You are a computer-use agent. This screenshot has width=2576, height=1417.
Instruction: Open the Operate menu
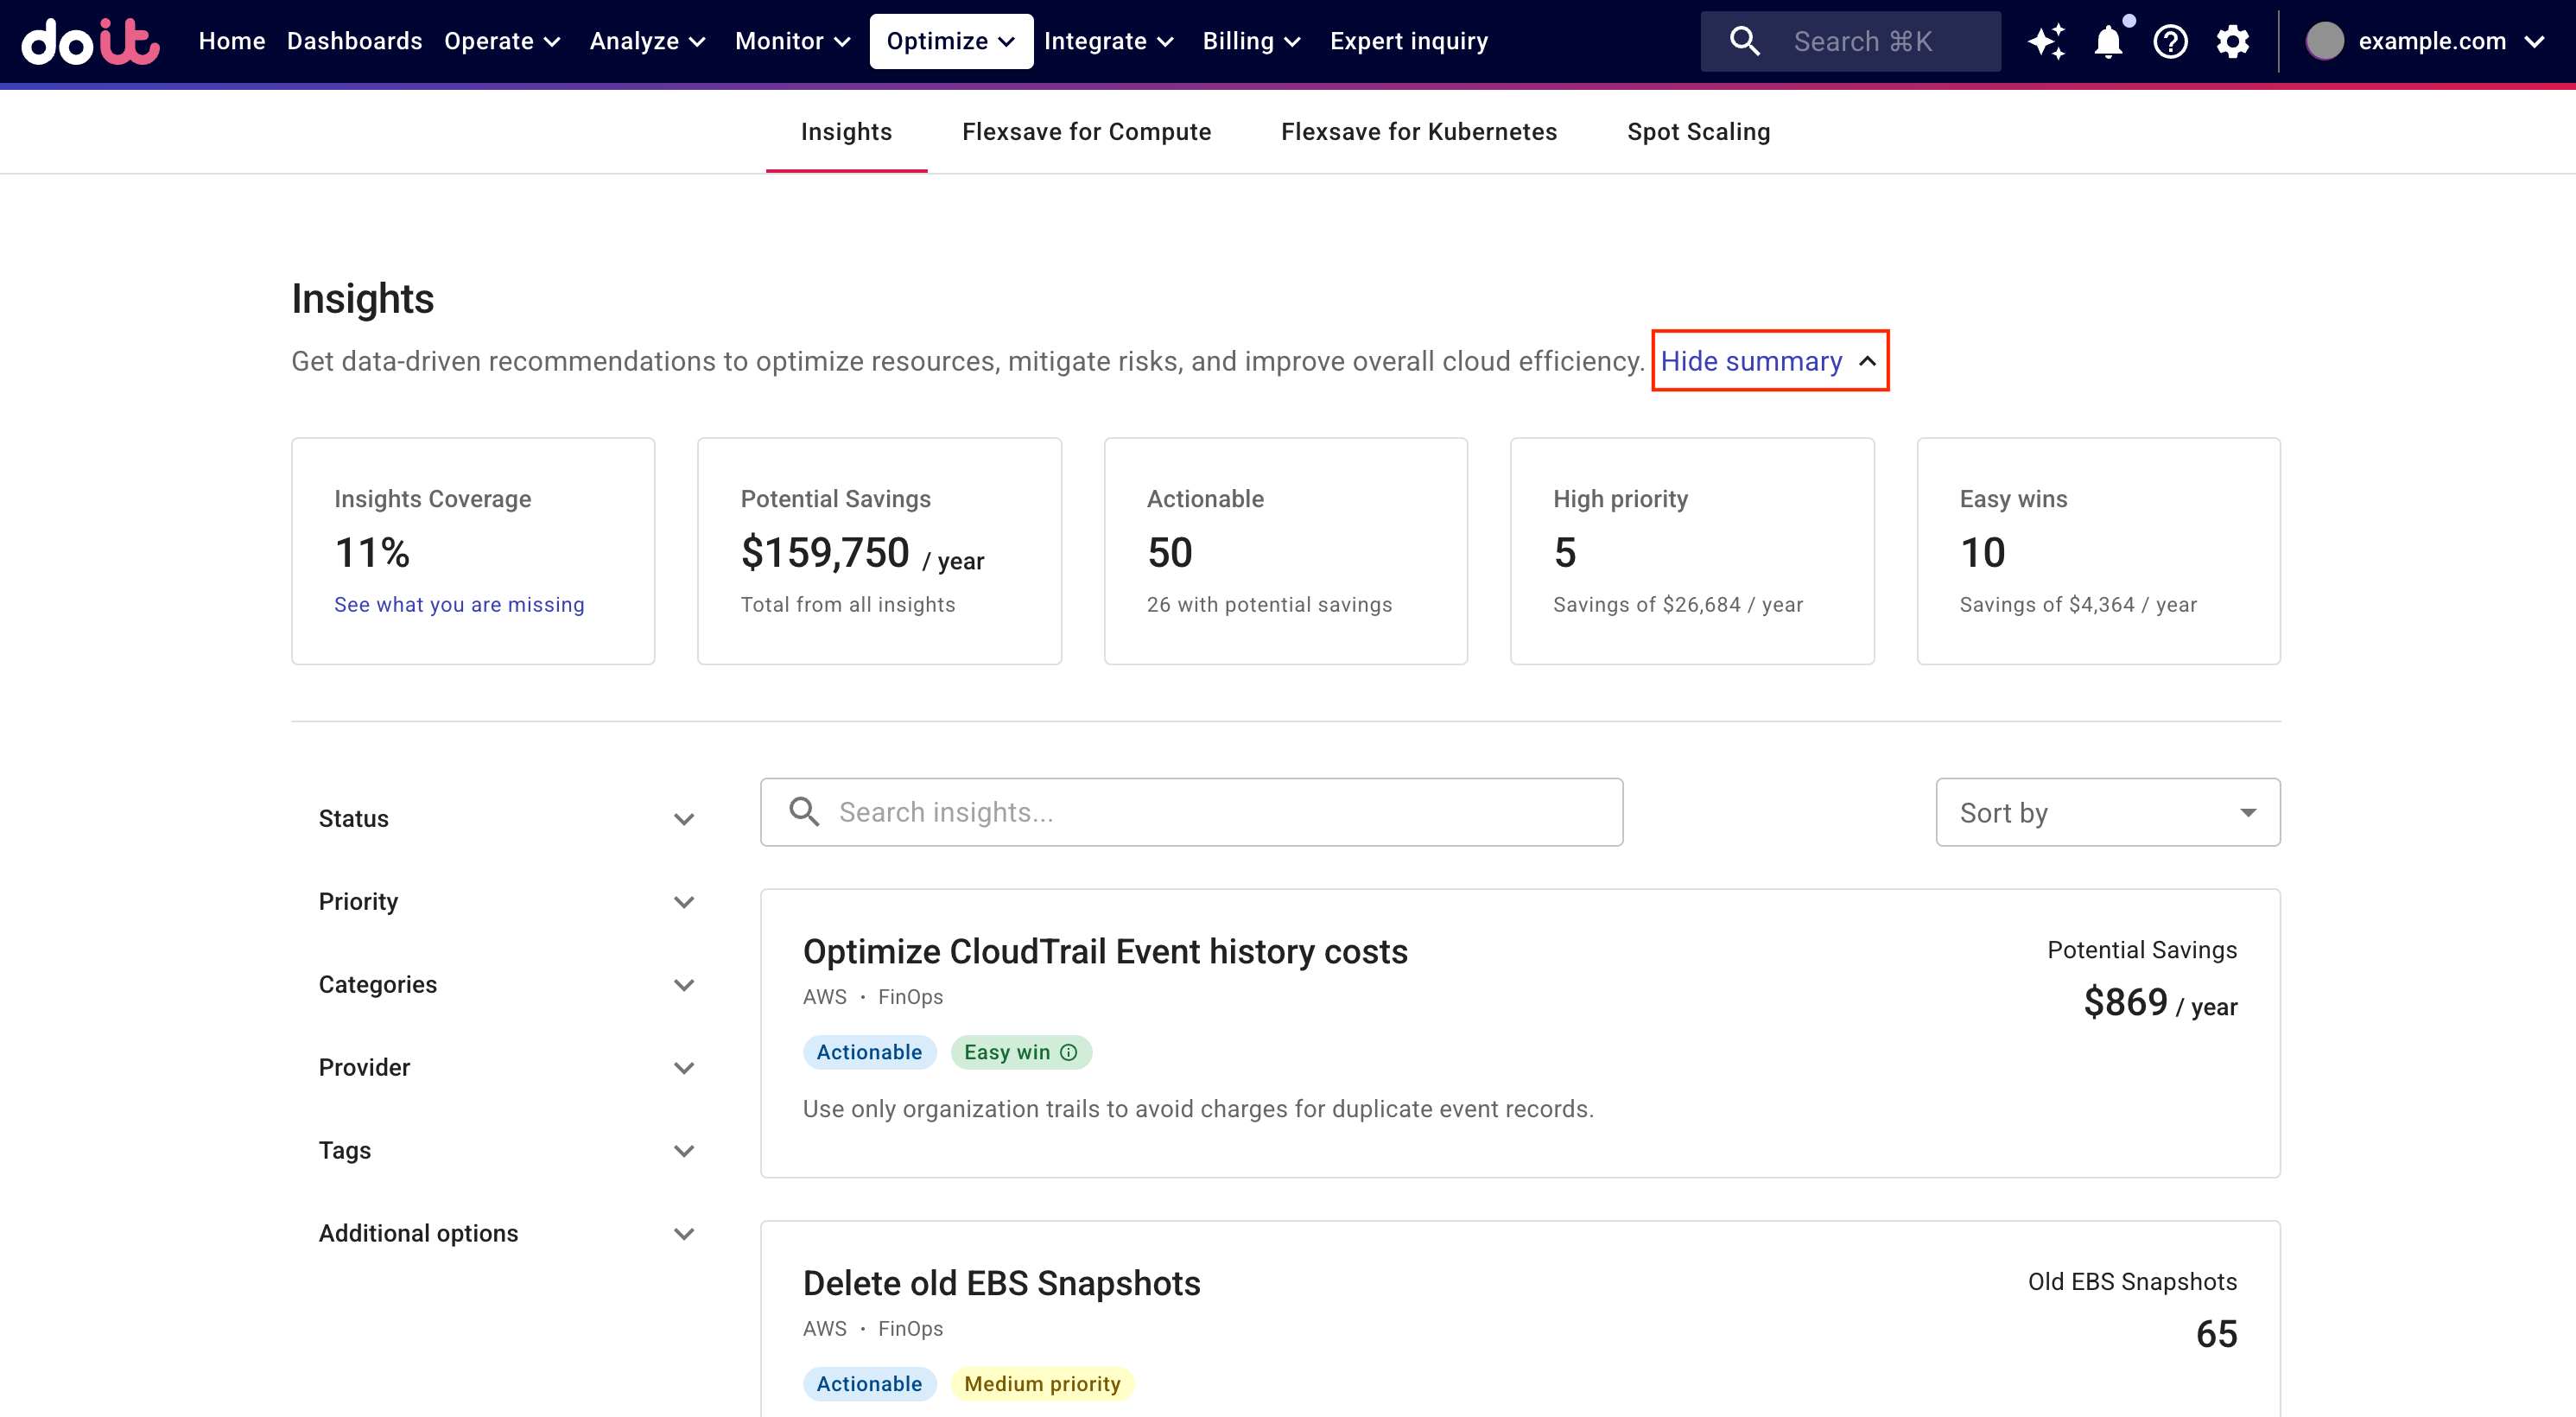click(x=502, y=41)
